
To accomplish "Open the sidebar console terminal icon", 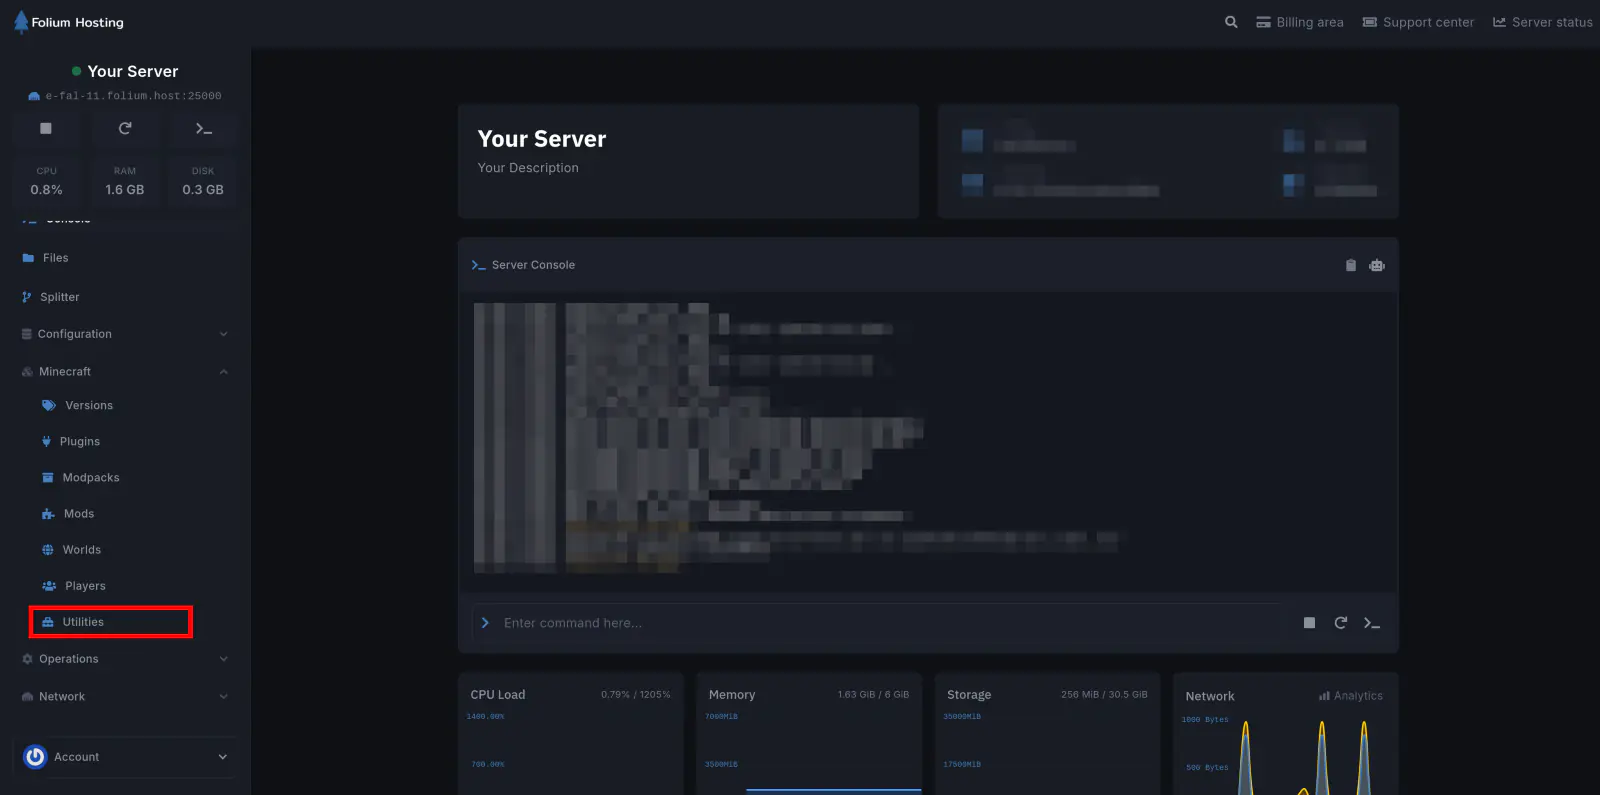I will [x=203, y=129].
